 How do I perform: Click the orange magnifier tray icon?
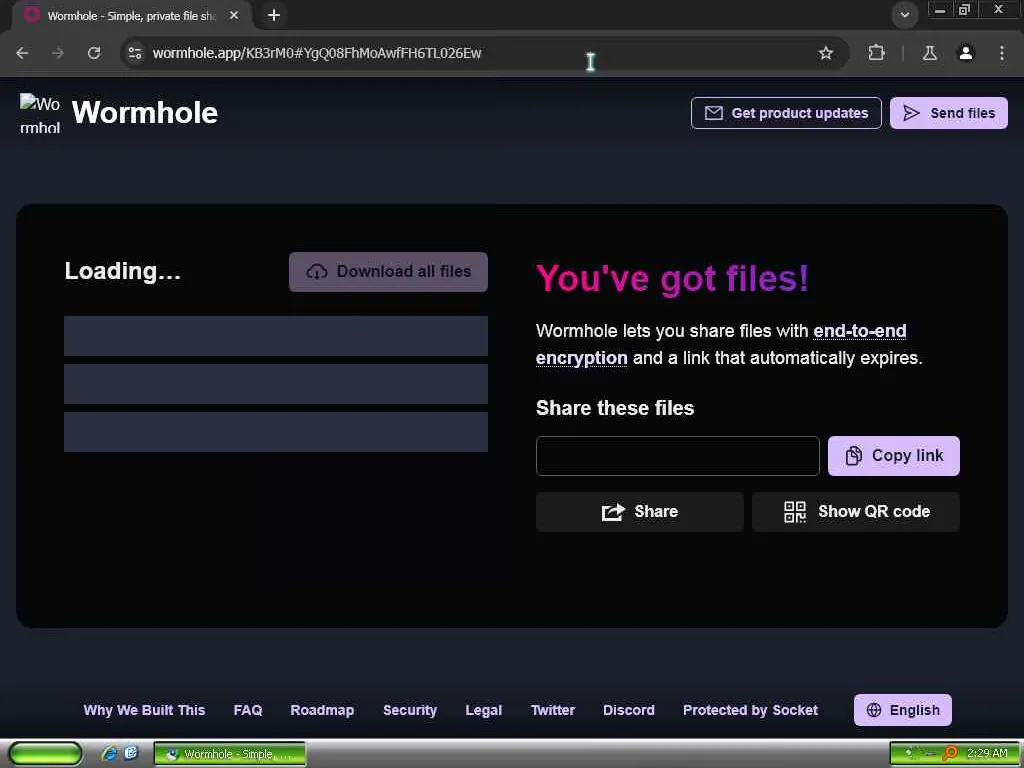[x=950, y=754]
